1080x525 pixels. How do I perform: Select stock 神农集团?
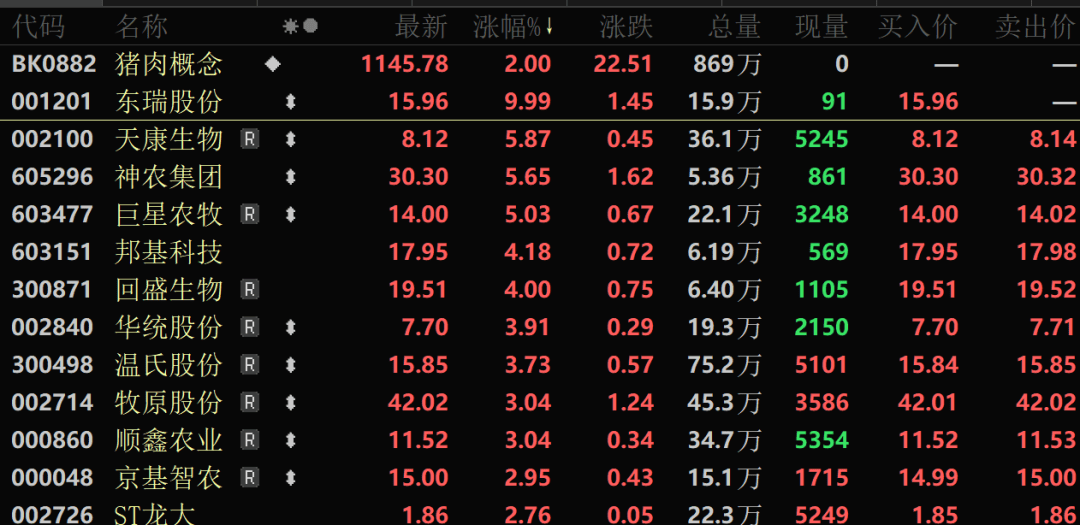[169, 178]
